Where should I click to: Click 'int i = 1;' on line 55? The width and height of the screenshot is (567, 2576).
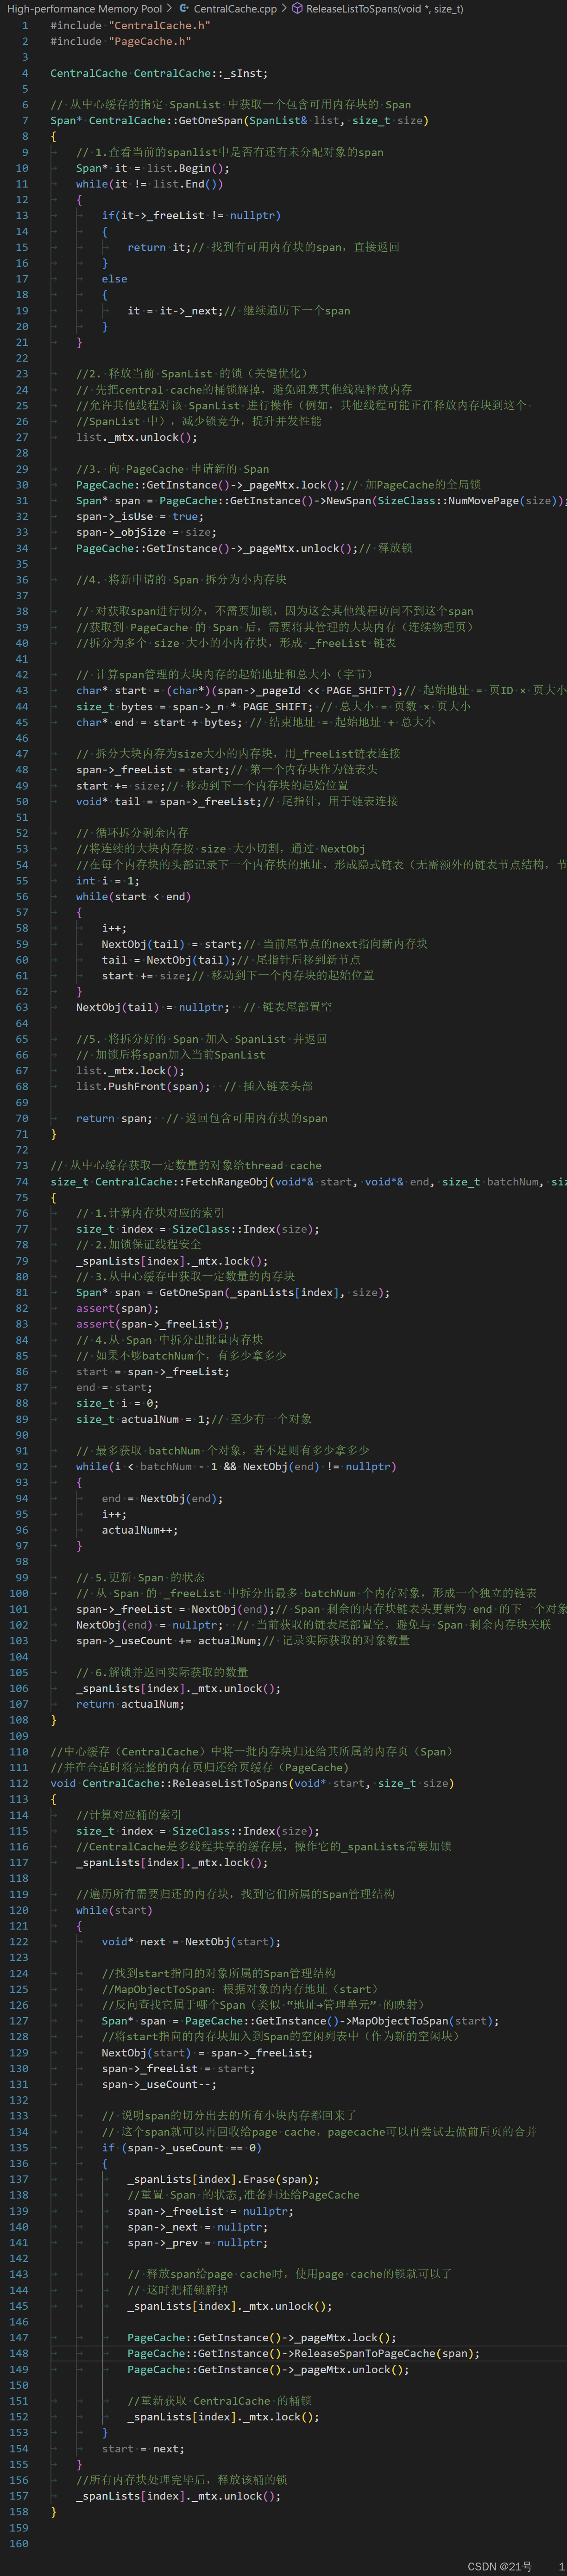(x=108, y=881)
